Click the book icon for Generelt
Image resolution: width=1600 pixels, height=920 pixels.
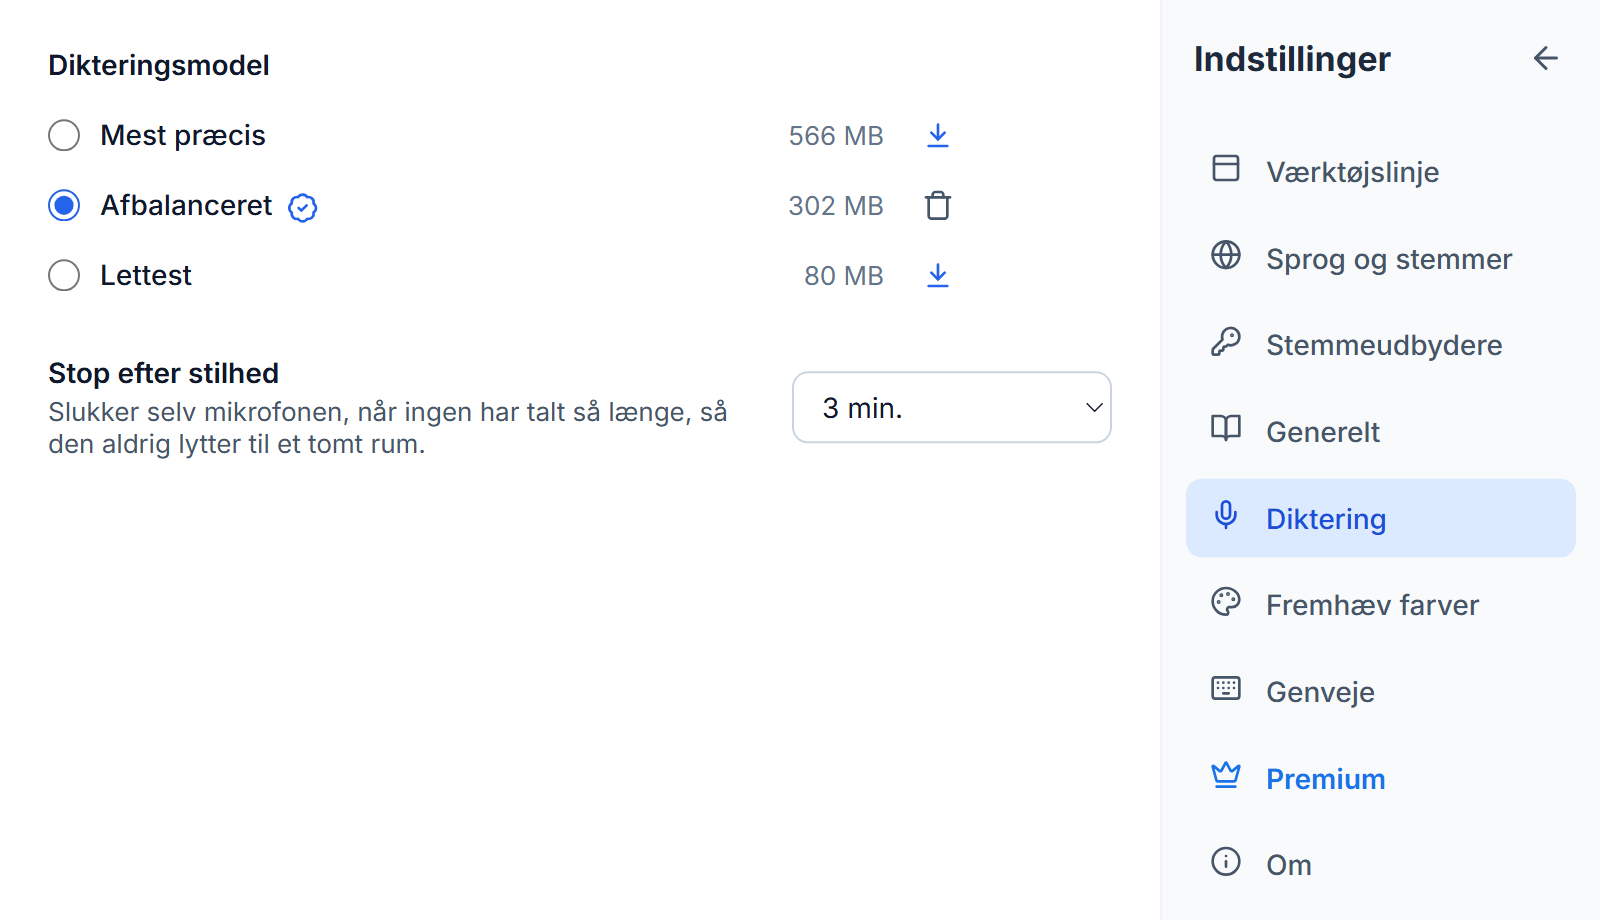click(1225, 428)
